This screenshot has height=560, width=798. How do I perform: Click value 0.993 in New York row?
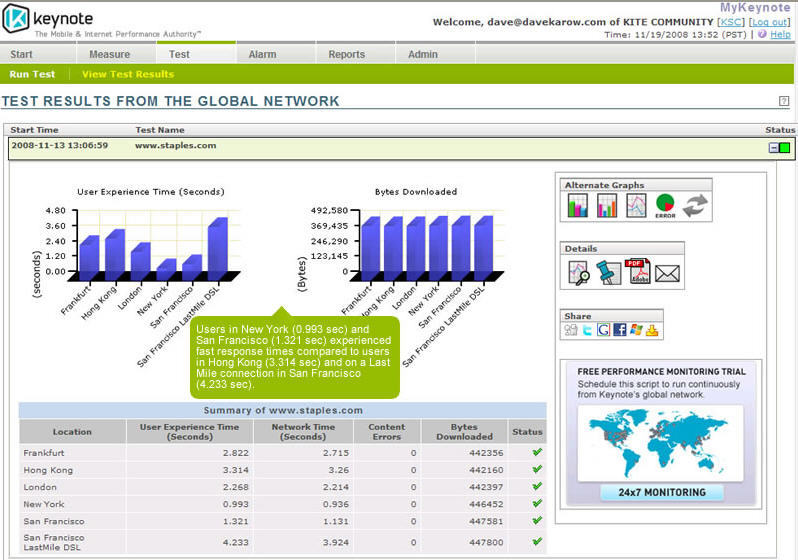click(x=236, y=505)
